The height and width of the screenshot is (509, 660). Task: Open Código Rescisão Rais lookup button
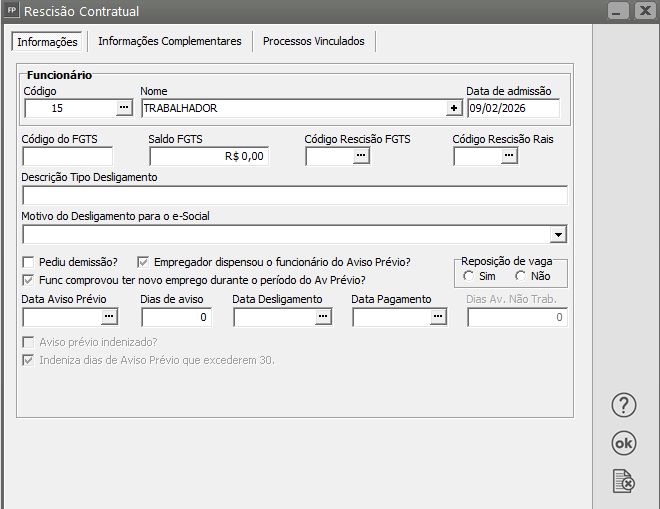pos(508,156)
